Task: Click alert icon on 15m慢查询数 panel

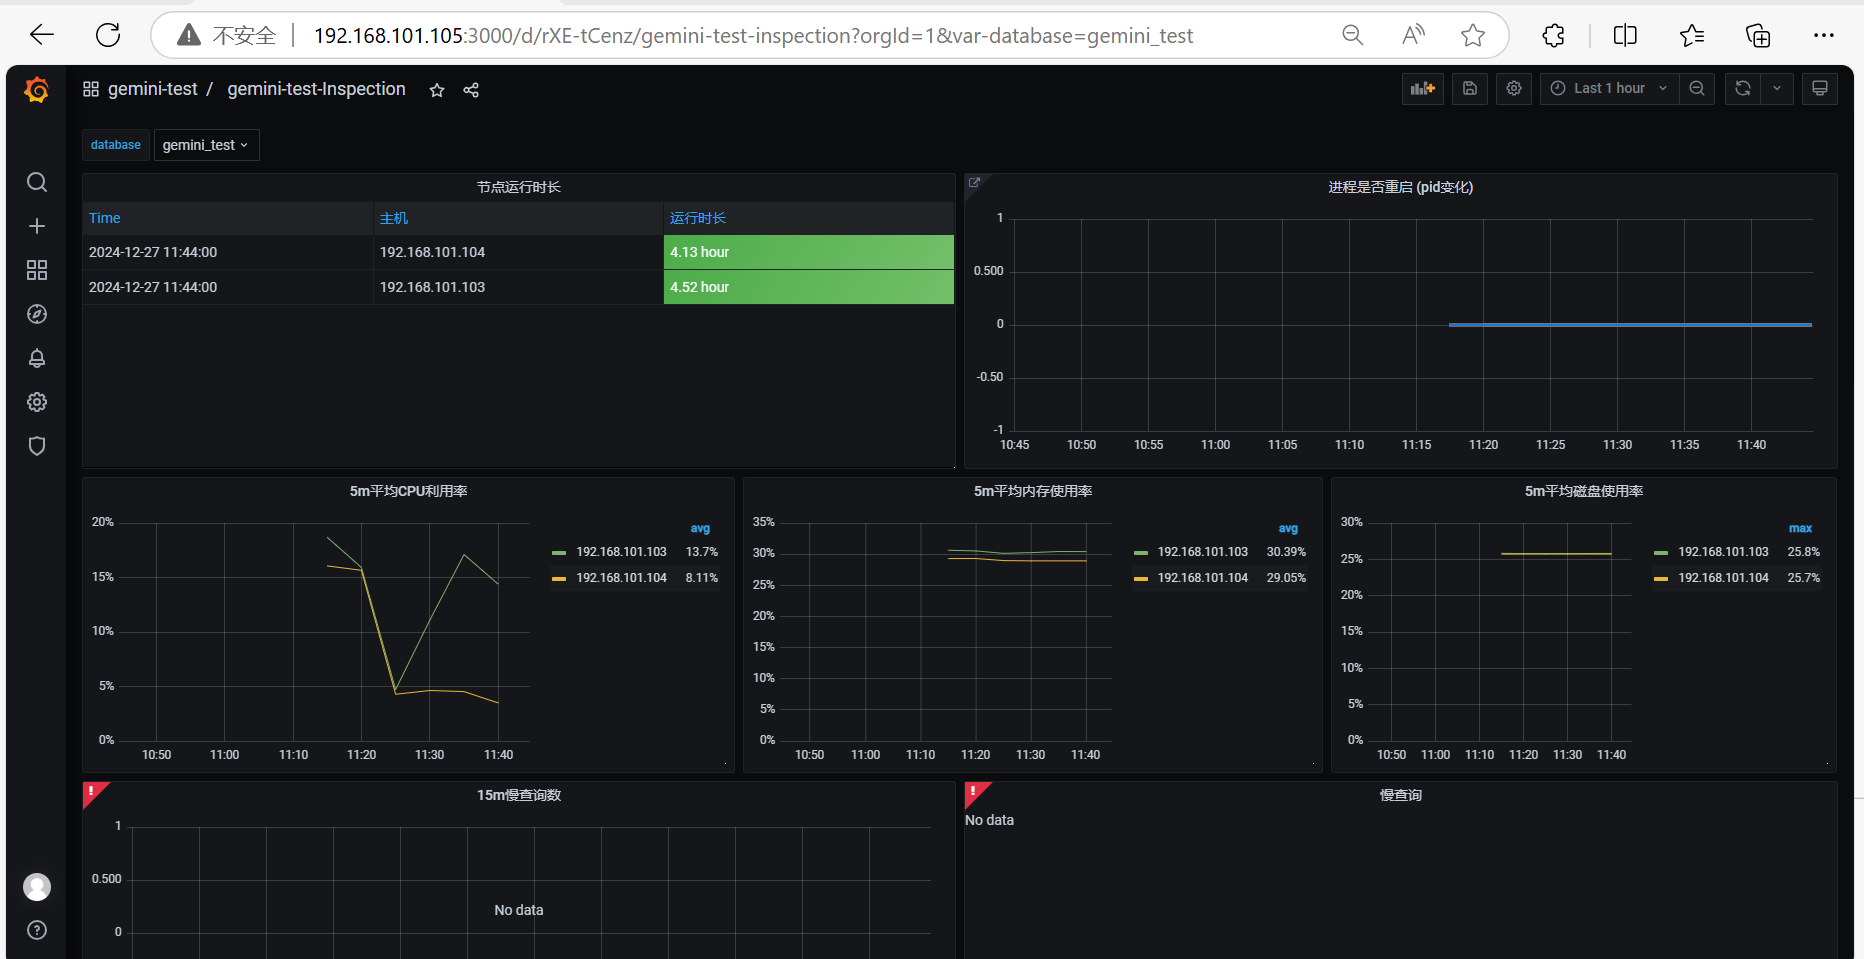Action: tap(92, 792)
